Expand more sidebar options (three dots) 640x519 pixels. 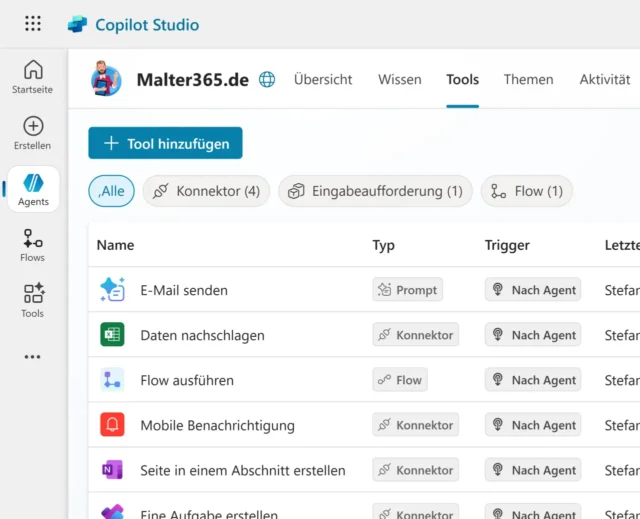33,357
